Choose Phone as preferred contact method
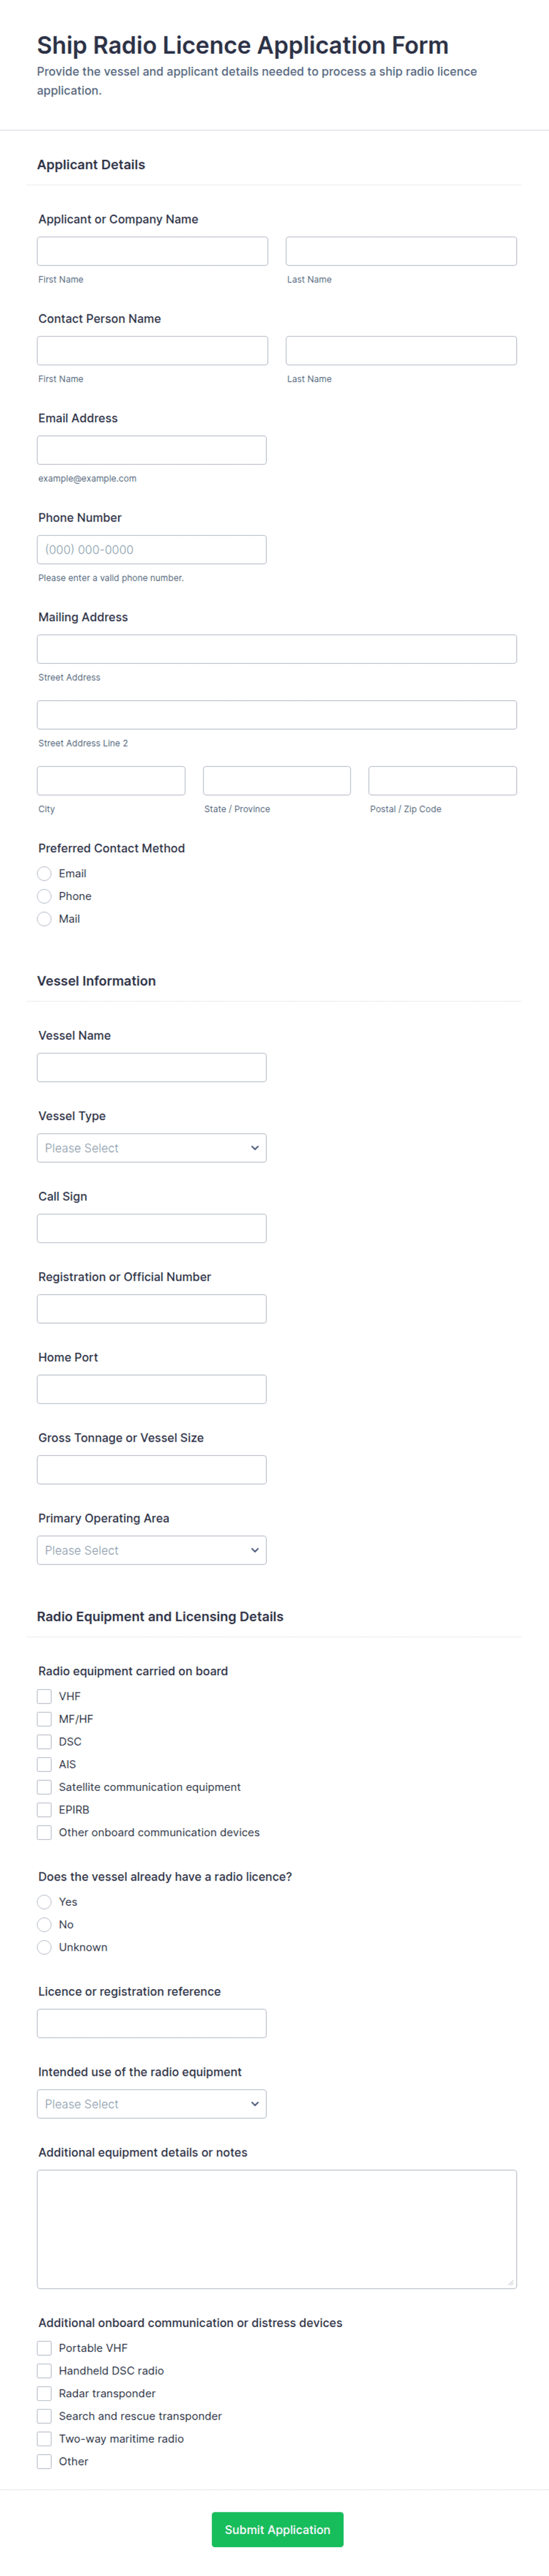549x2576 pixels. pyautogui.click(x=44, y=896)
